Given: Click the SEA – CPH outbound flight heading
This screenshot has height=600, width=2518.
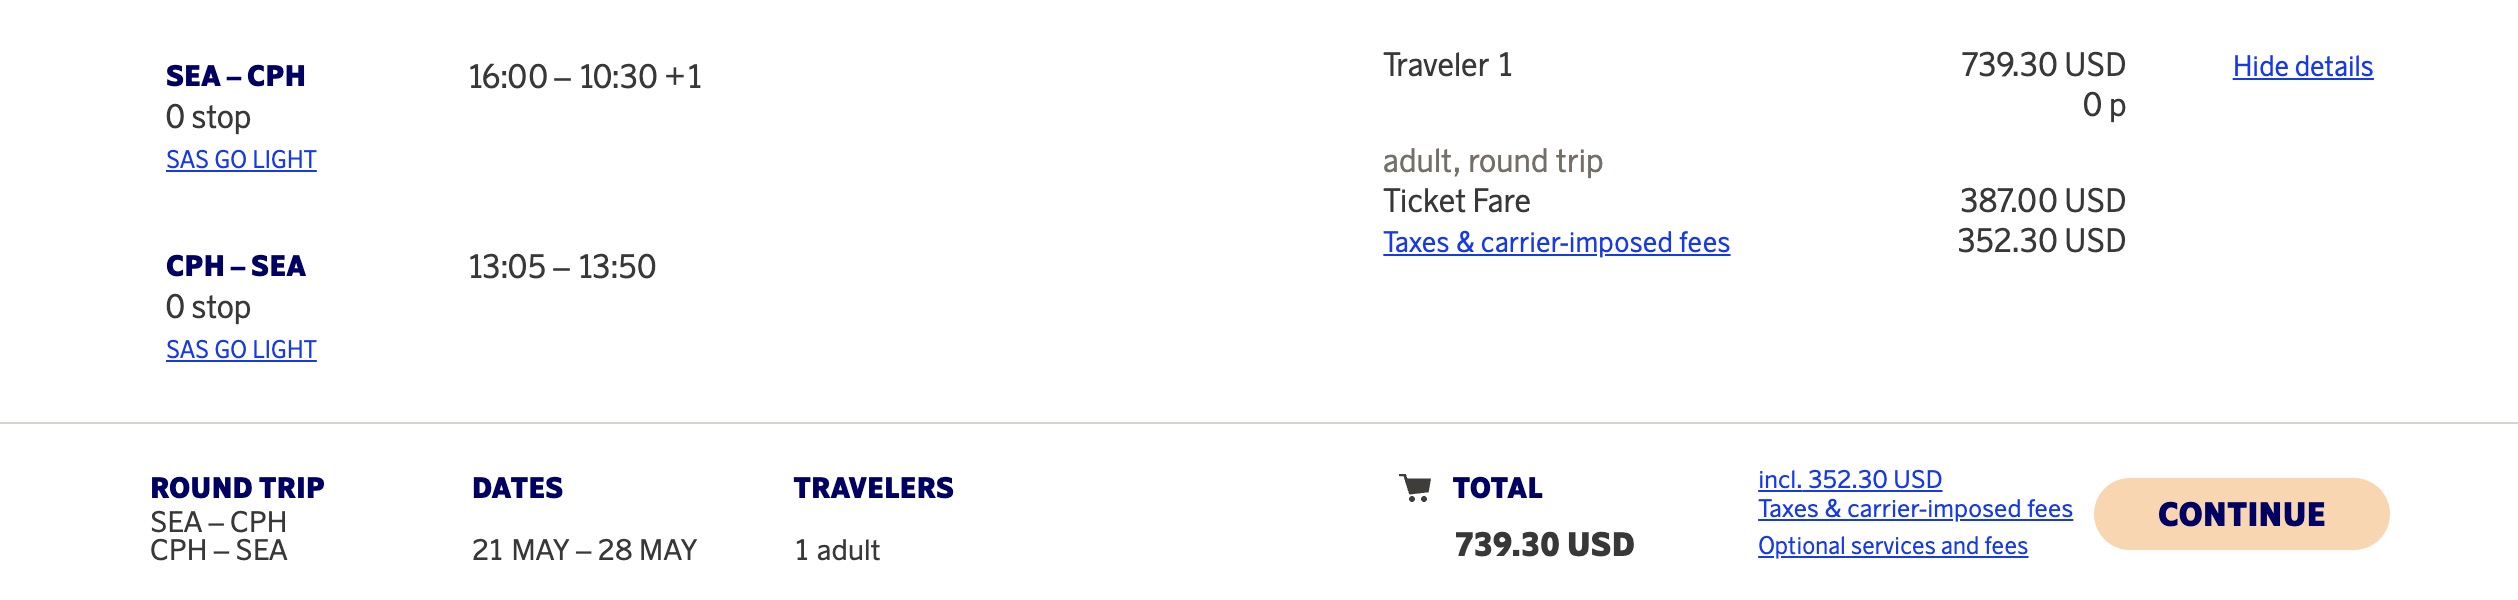Looking at the screenshot, I should [x=236, y=77].
